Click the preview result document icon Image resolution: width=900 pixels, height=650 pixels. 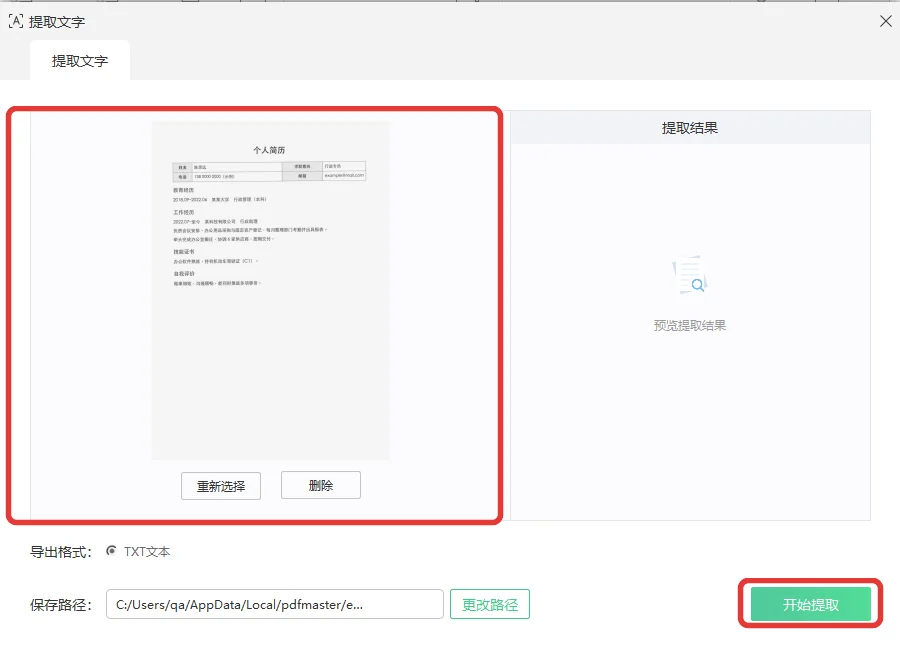click(690, 275)
